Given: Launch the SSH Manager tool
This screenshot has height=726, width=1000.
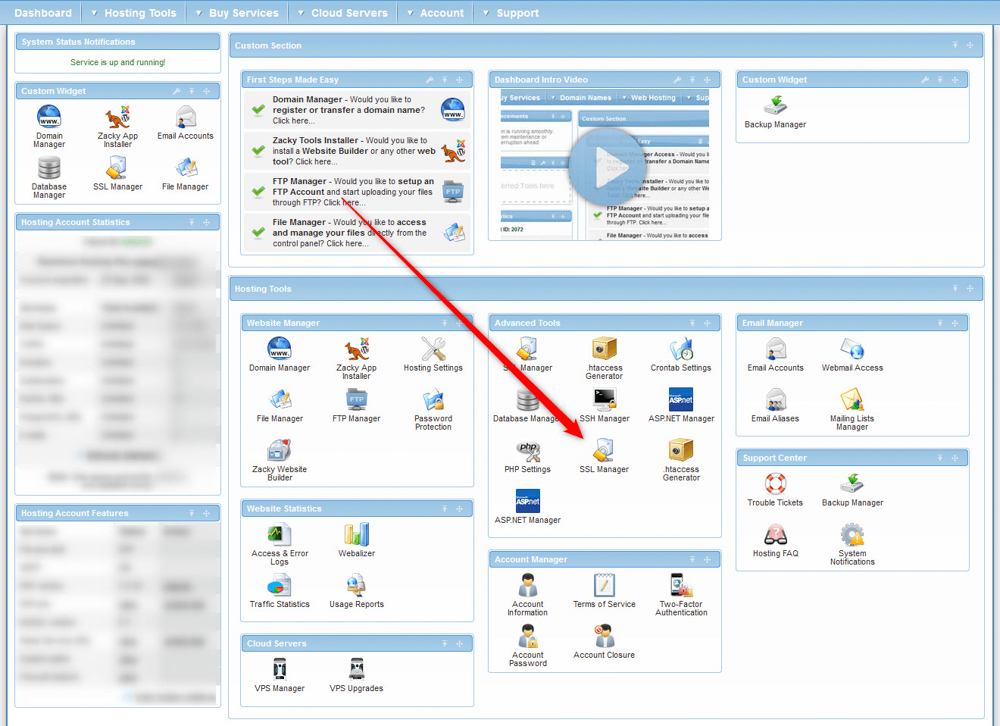Looking at the screenshot, I should [x=604, y=404].
